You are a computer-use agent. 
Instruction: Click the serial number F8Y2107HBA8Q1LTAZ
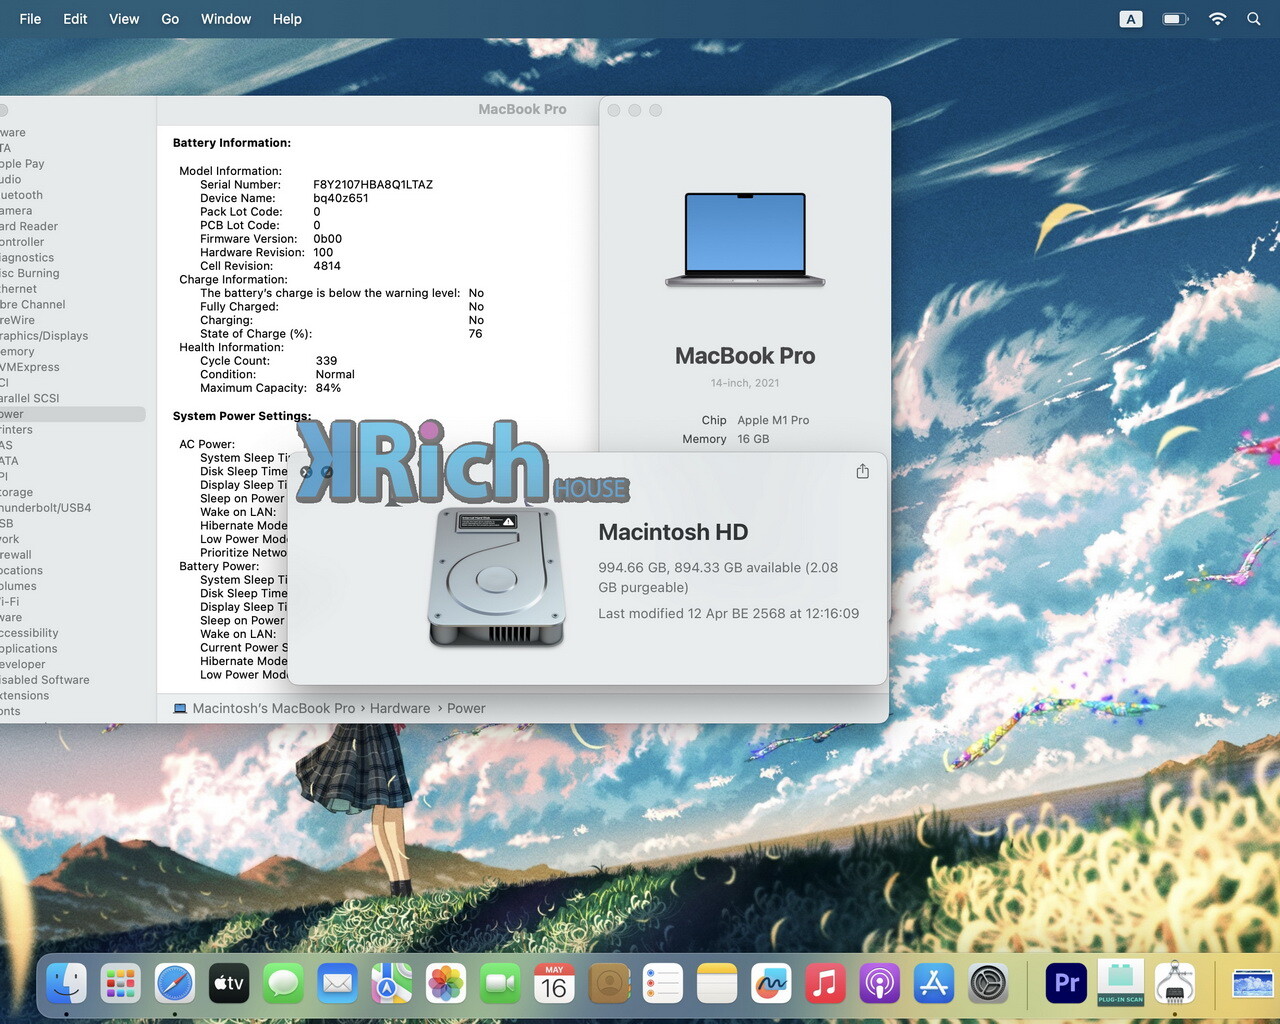(373, 185)
